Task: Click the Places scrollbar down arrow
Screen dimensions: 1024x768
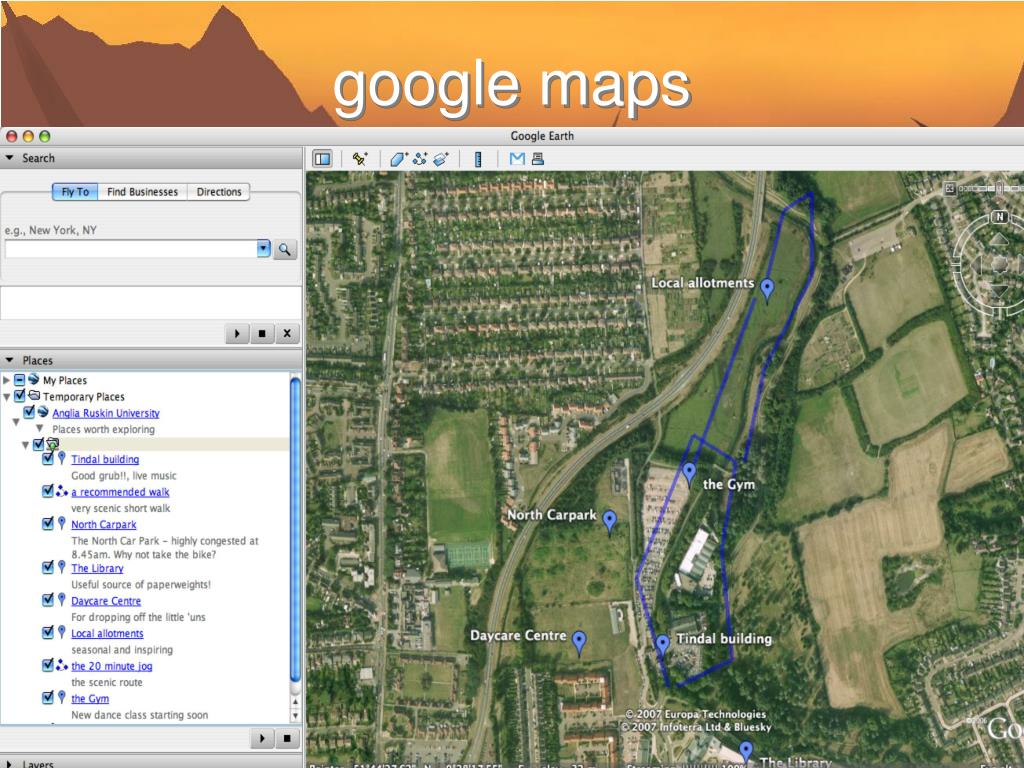Action: point(295,715)
